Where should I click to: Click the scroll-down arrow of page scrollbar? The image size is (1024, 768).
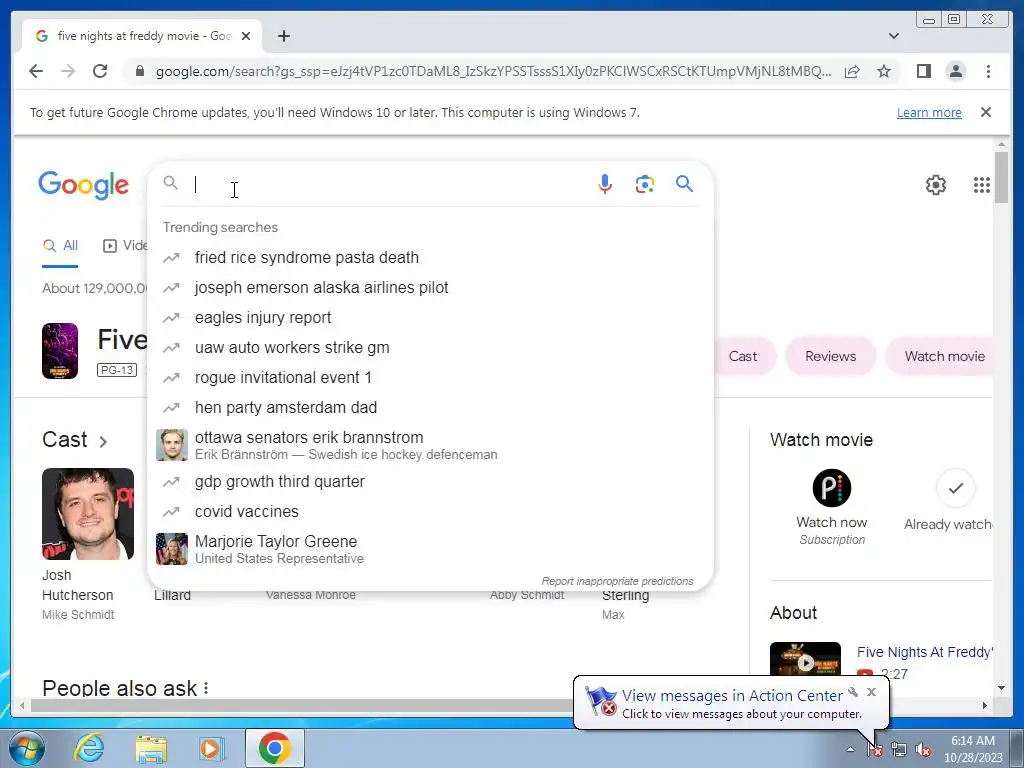(x=1001, y=688)
